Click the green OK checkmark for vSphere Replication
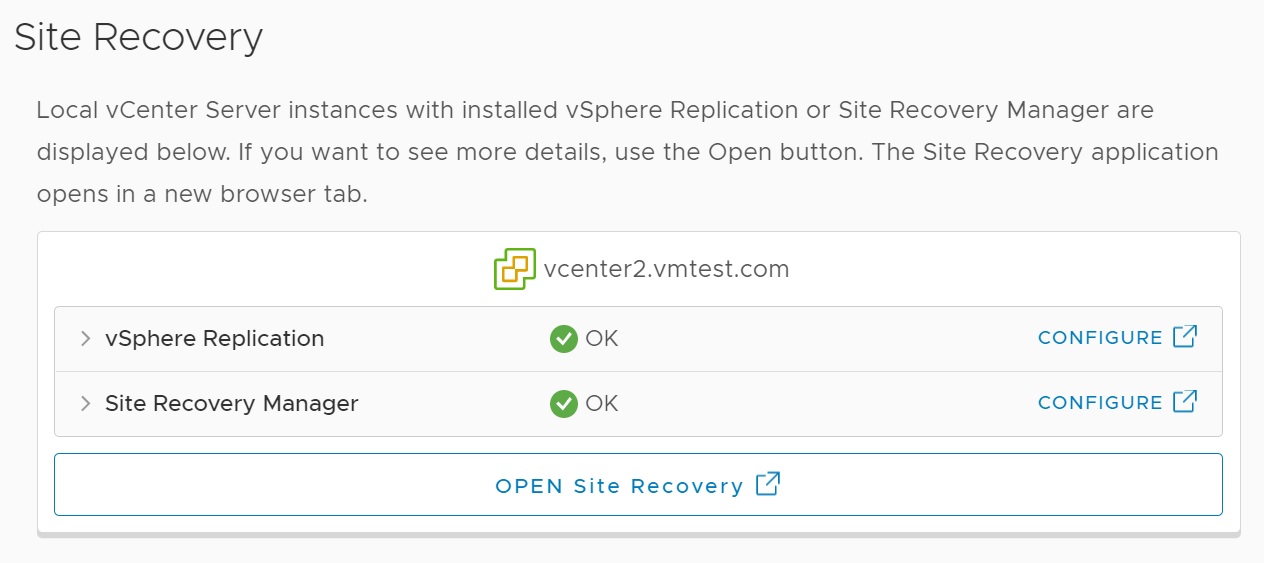 tap(564, 339)
